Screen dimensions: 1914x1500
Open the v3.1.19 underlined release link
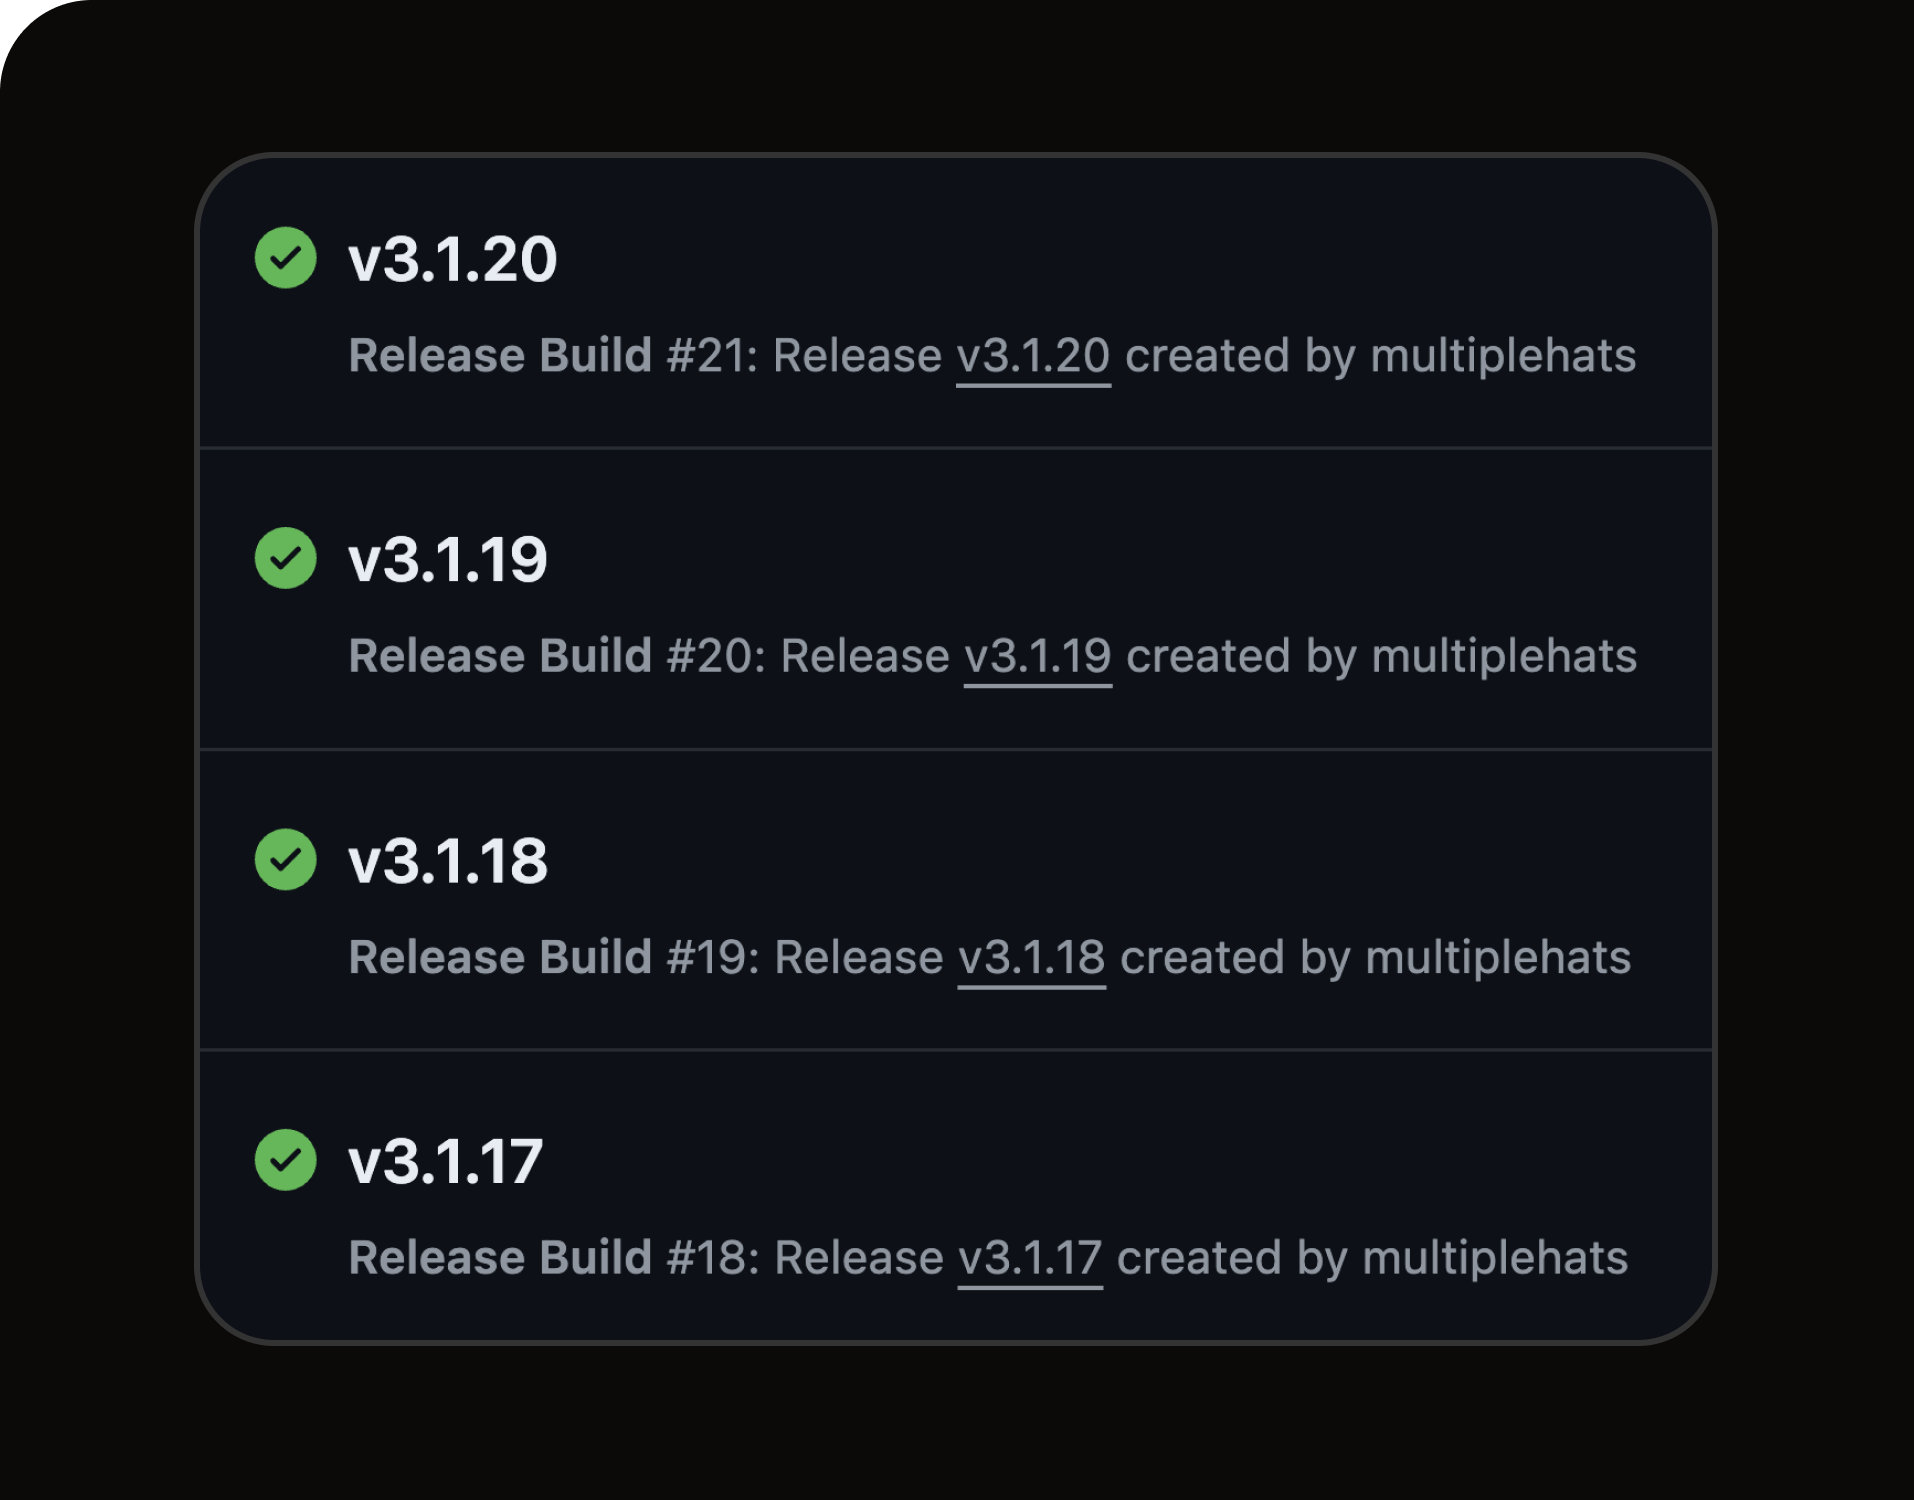(x=1037, y=657)
